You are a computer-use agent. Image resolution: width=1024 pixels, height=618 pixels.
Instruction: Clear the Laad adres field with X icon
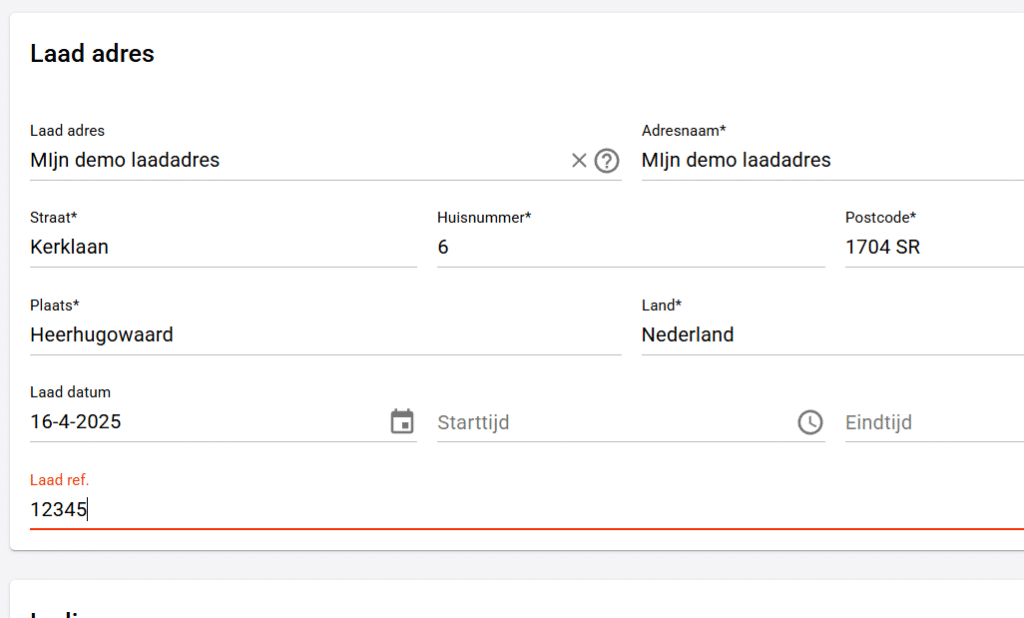[579, 161]
